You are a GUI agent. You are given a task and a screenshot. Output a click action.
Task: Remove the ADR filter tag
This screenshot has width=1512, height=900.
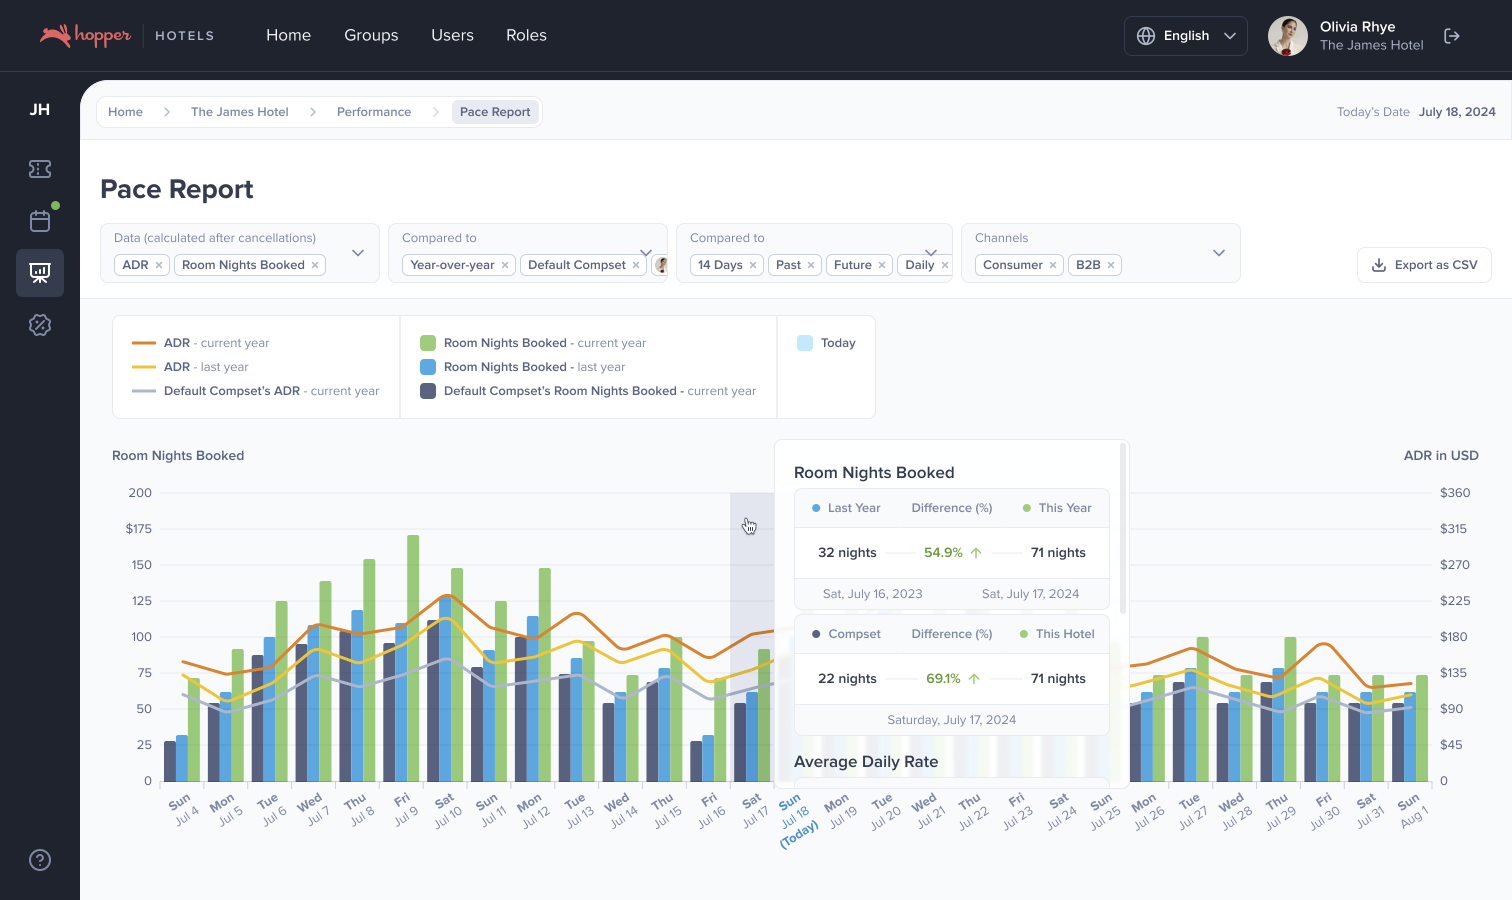point(159,265)
